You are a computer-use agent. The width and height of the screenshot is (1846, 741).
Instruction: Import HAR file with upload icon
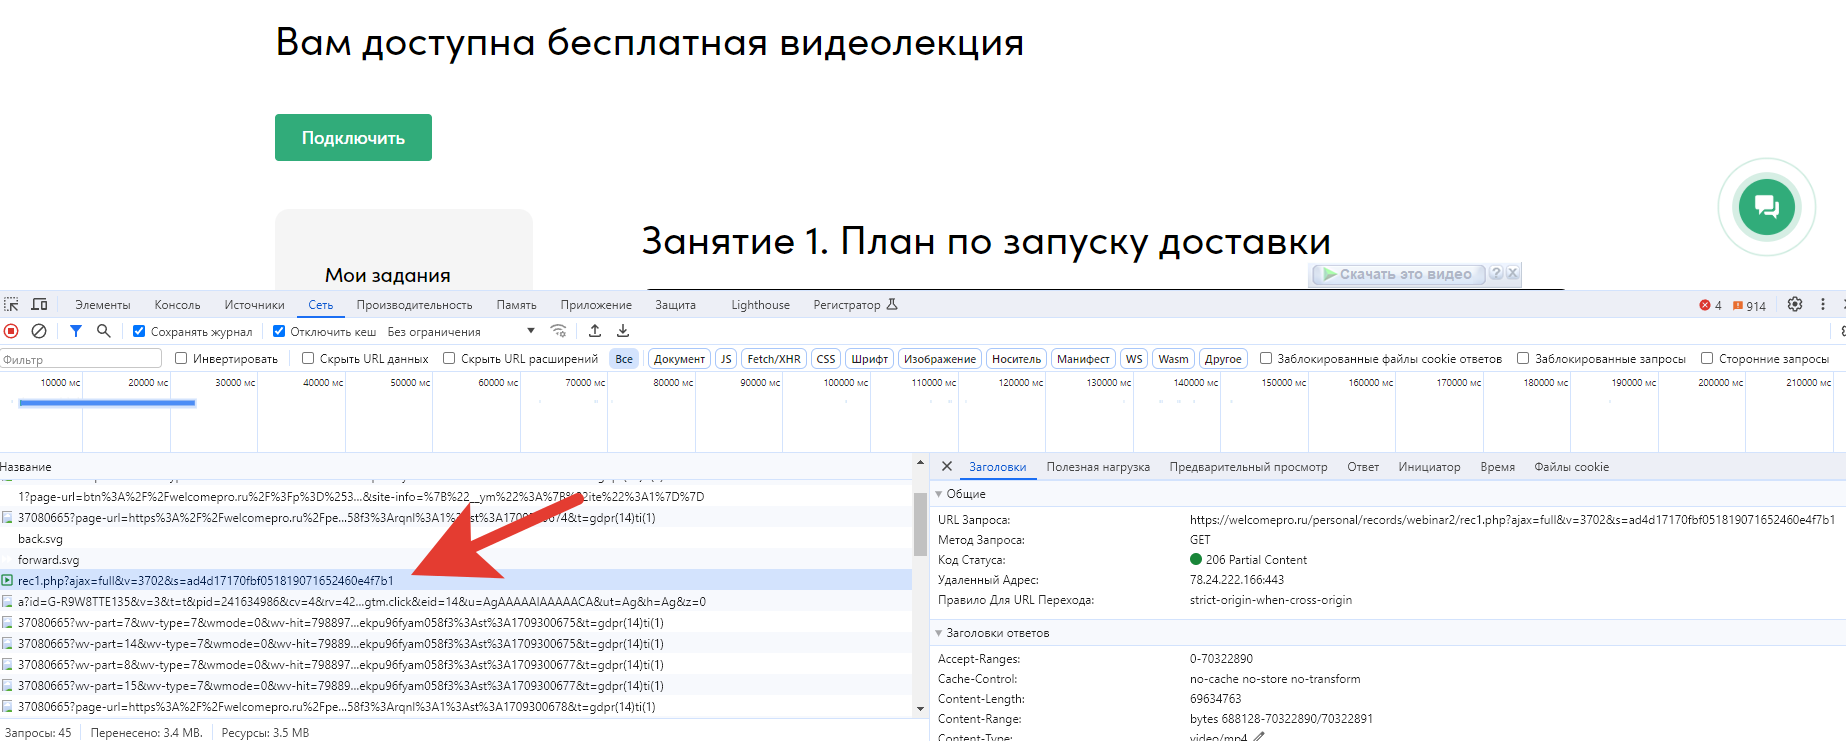tap(595, 331)
